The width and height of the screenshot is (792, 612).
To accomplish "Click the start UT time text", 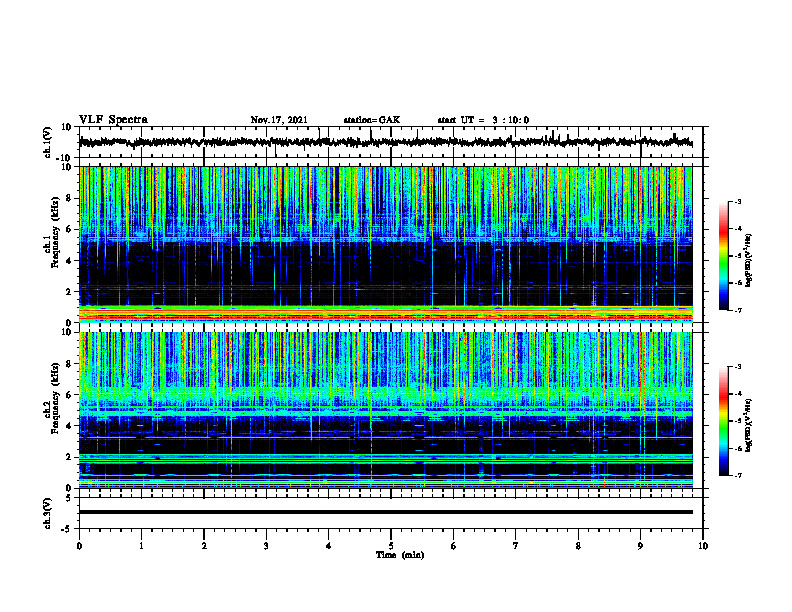I will pyautogui.click(x=483, y=120).
